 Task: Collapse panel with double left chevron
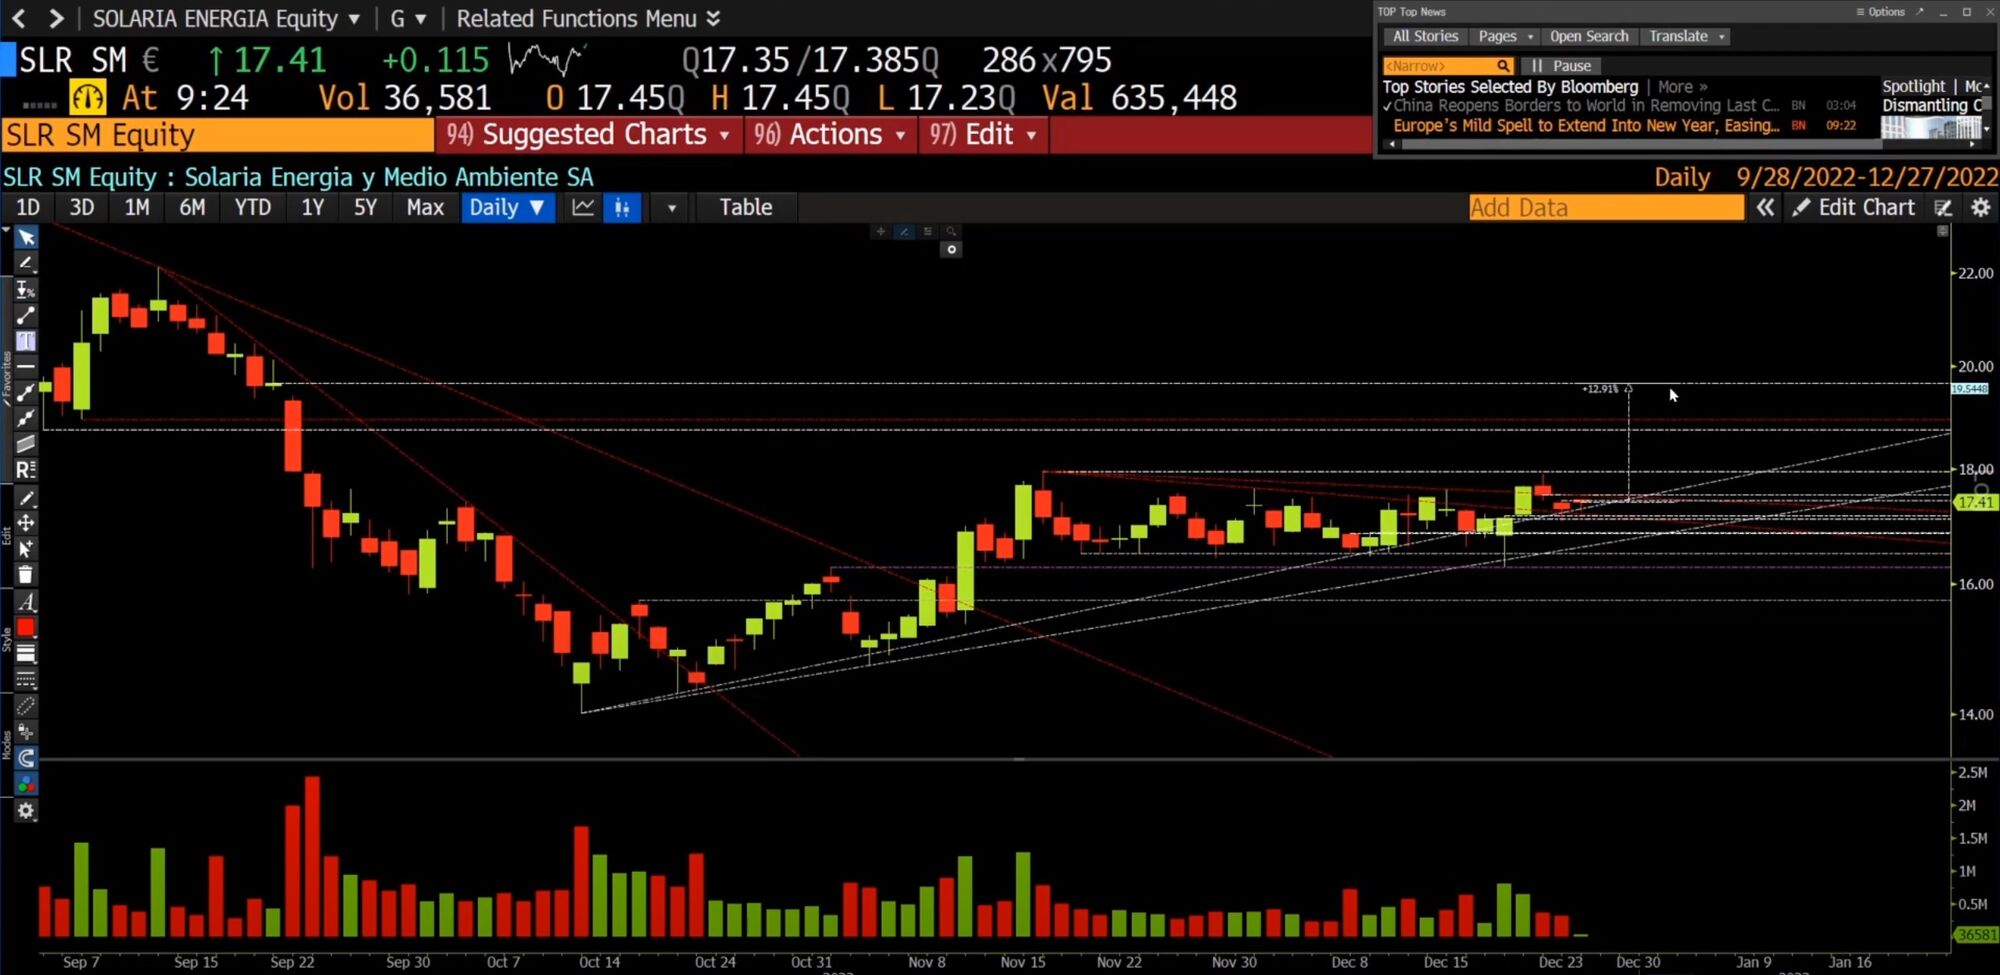point(1766,207)
